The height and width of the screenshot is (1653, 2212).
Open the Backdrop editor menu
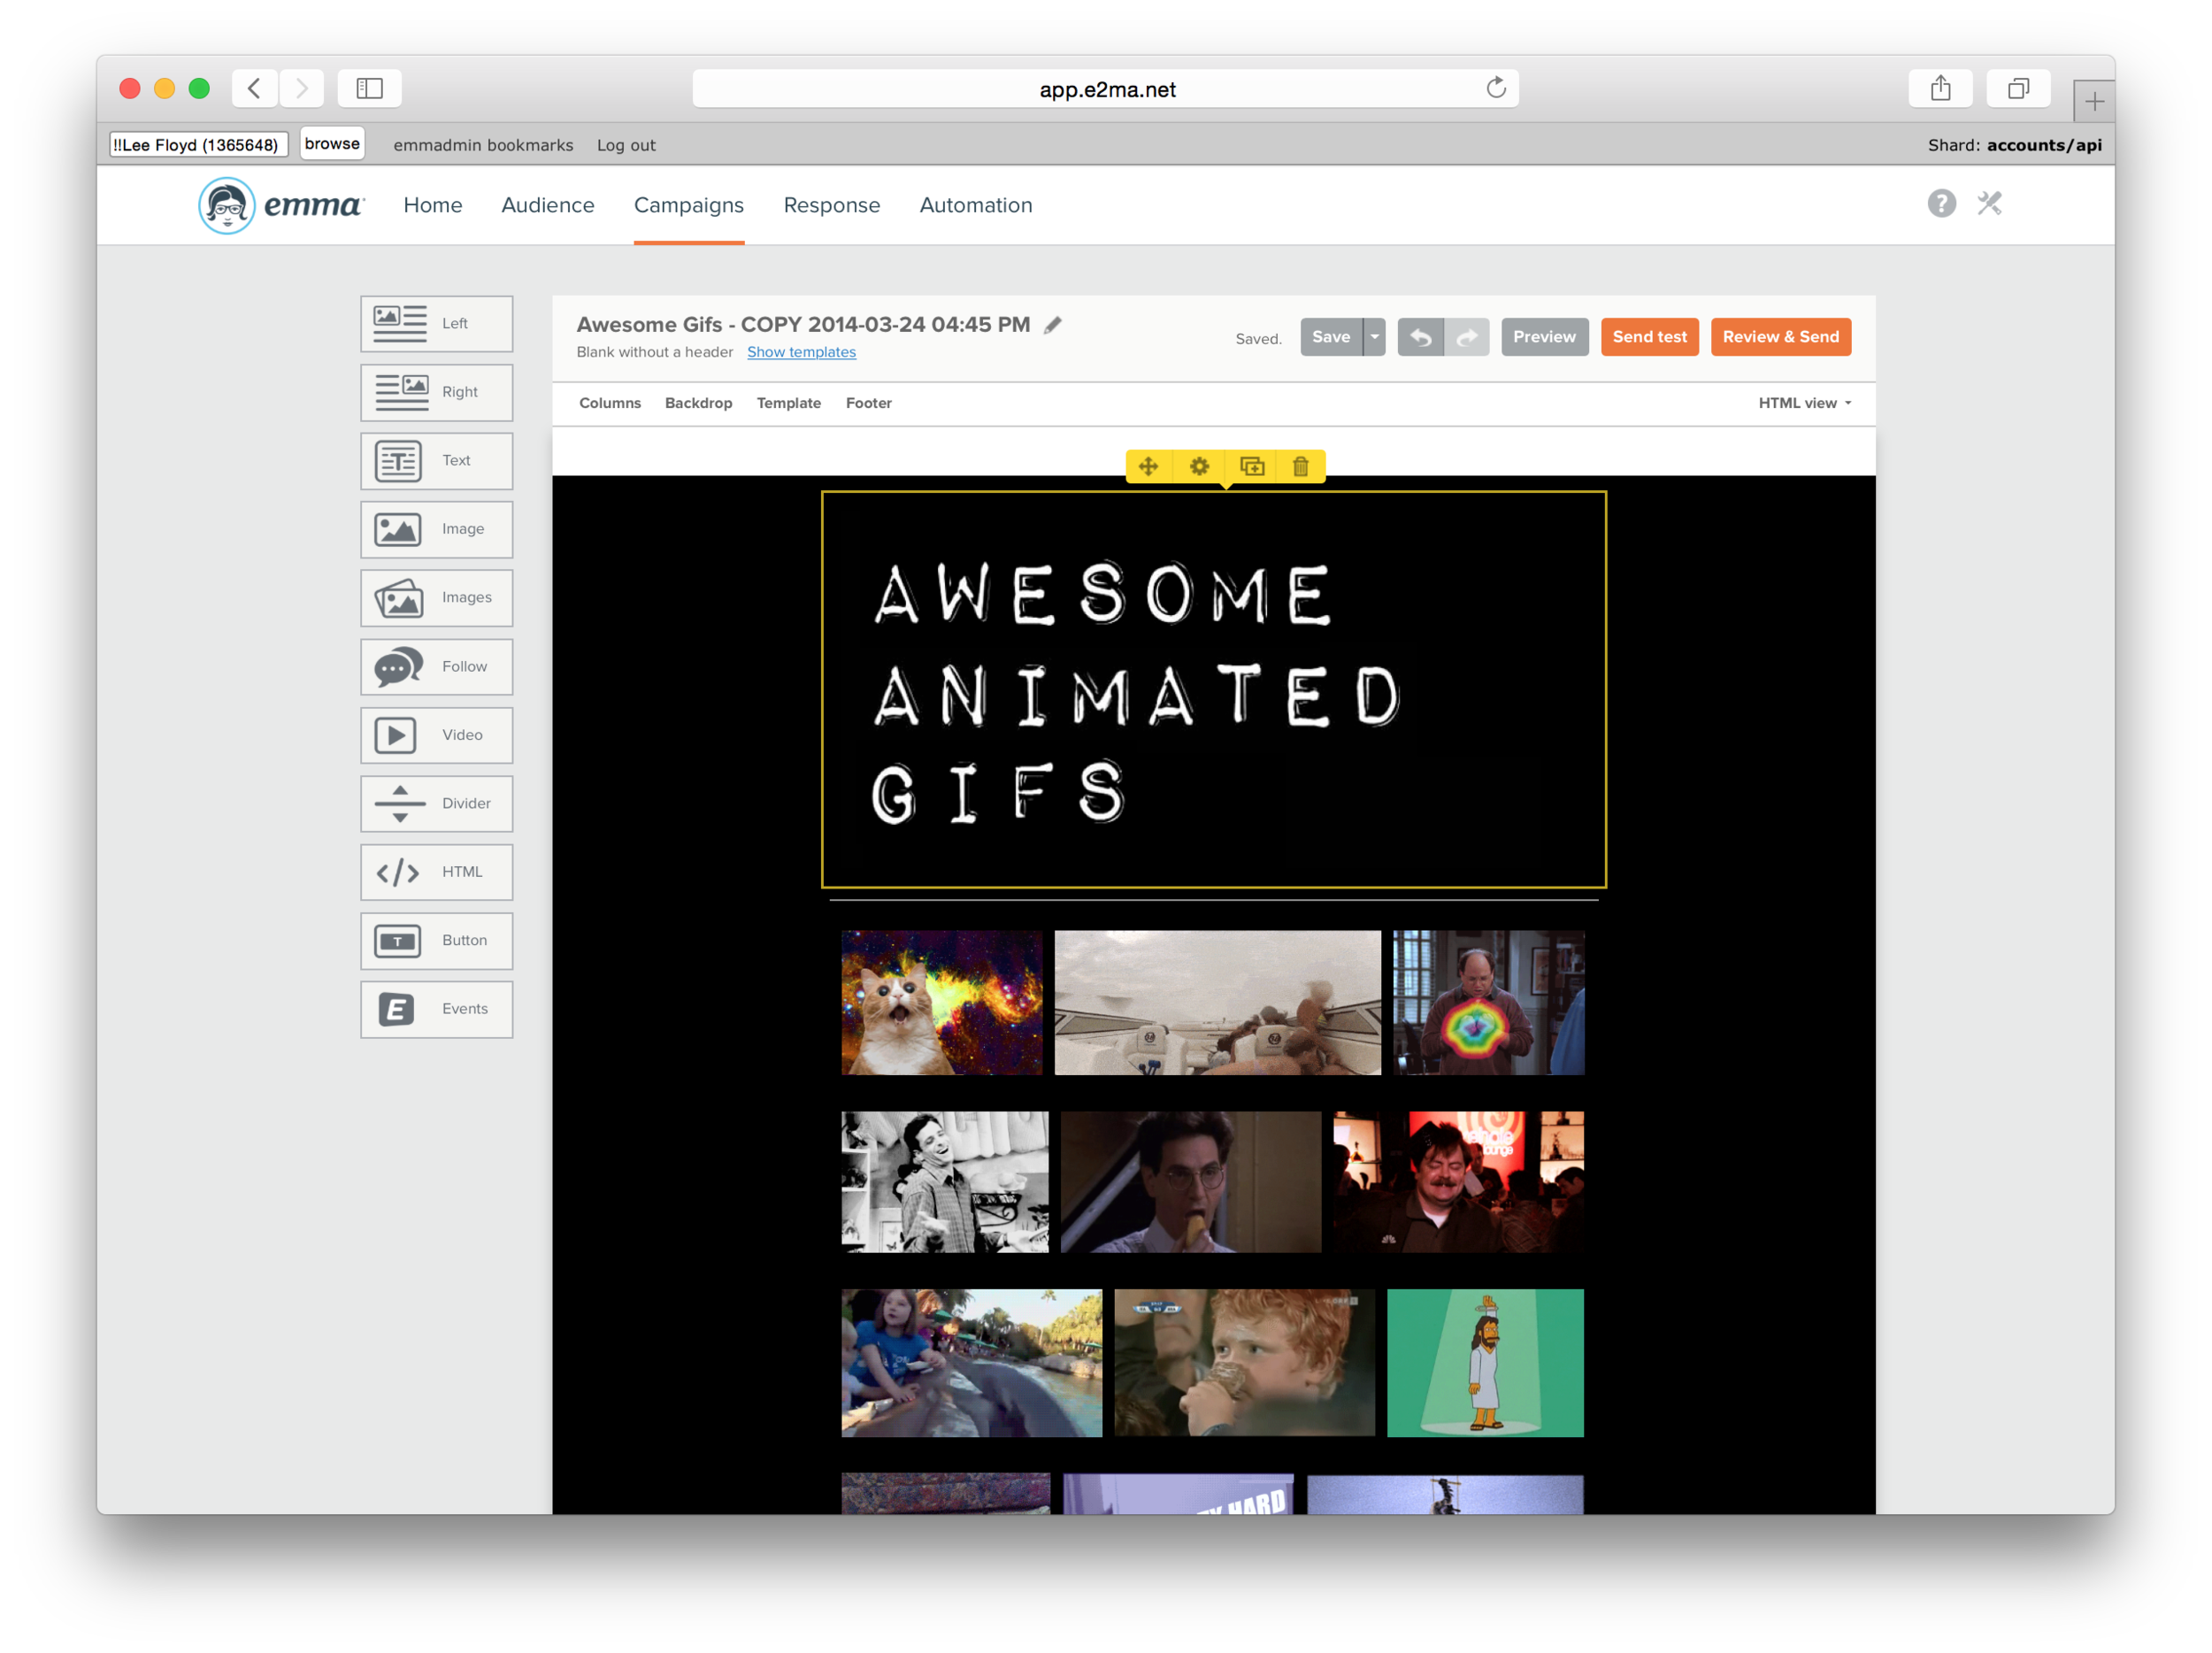(x=698, y=403)
